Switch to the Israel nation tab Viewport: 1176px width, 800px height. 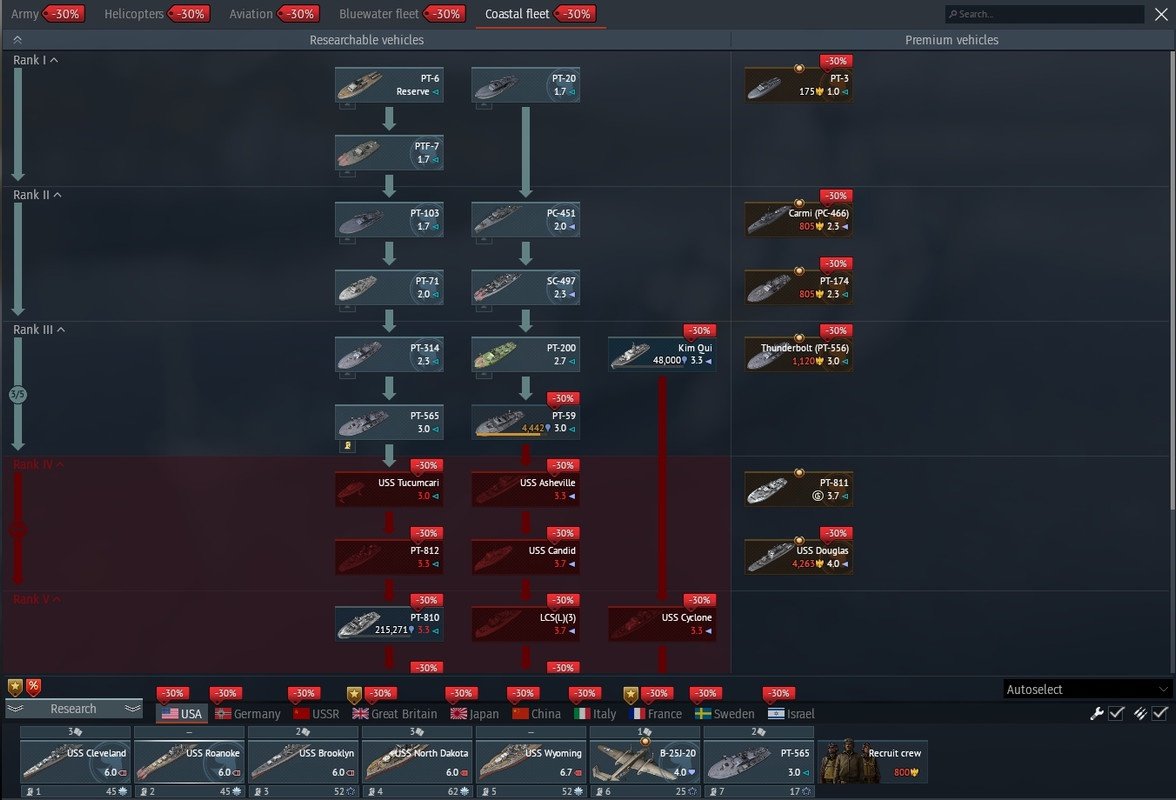tap(791, 714)
